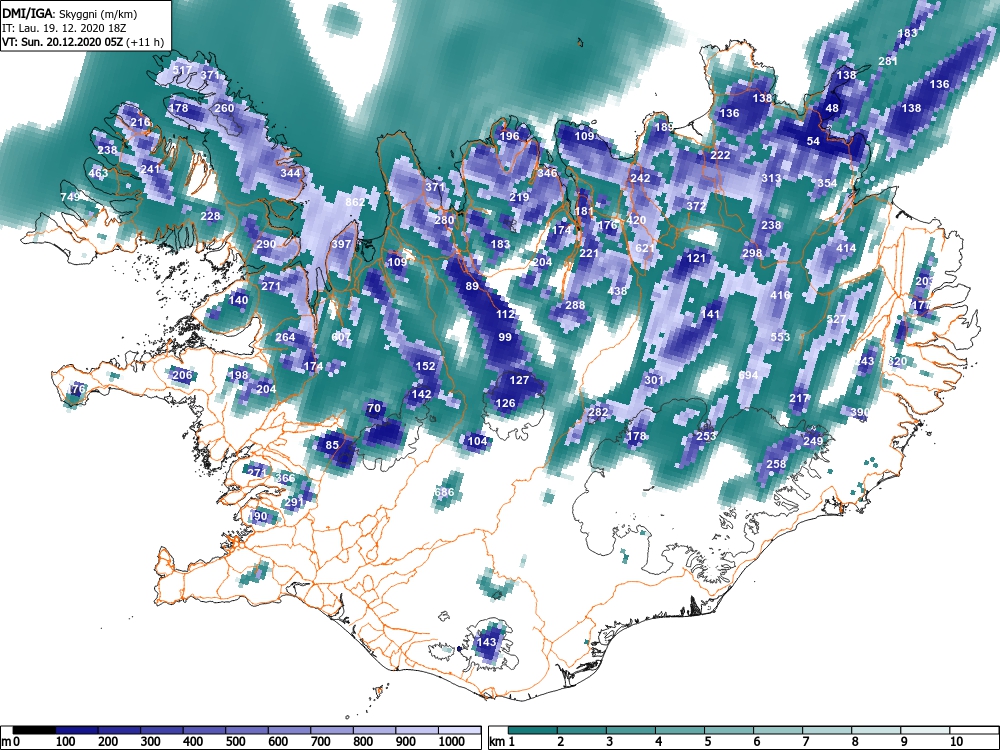Screen dimensions: 1000x750
Task: Click visibility value 264 on the map
Action: 285,337
